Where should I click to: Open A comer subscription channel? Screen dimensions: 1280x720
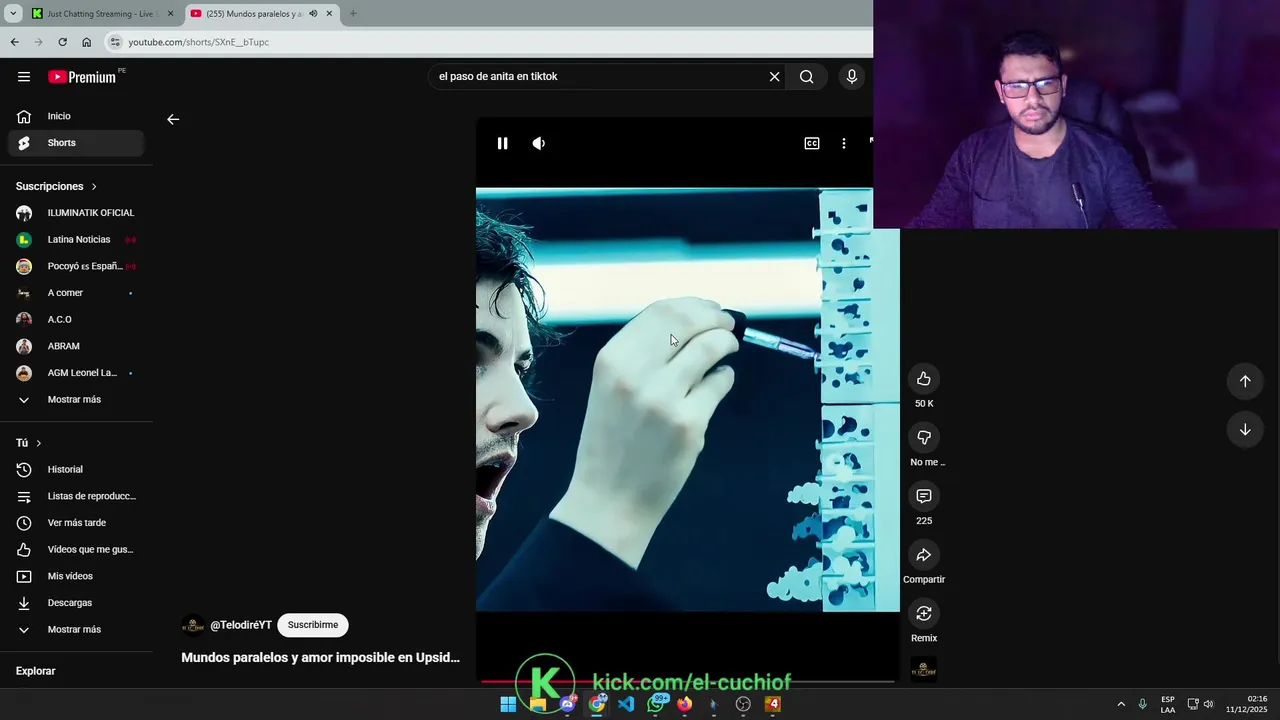click(76, 293)
